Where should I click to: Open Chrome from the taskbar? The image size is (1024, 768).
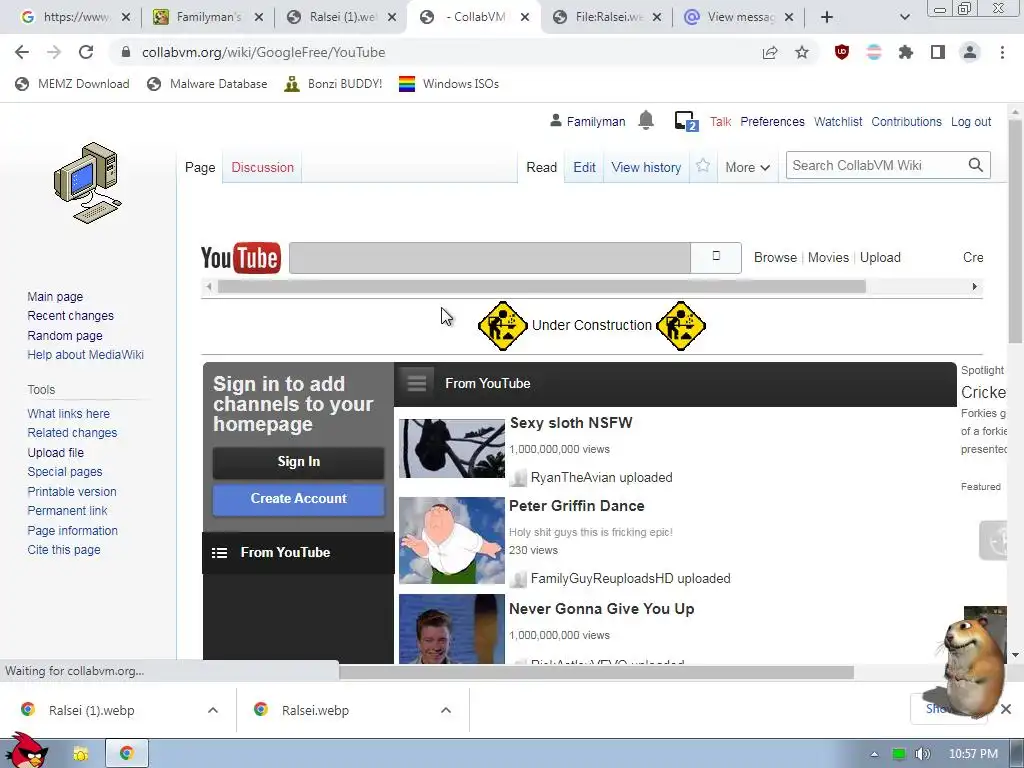pyautogui.click(x=127, y=753)
